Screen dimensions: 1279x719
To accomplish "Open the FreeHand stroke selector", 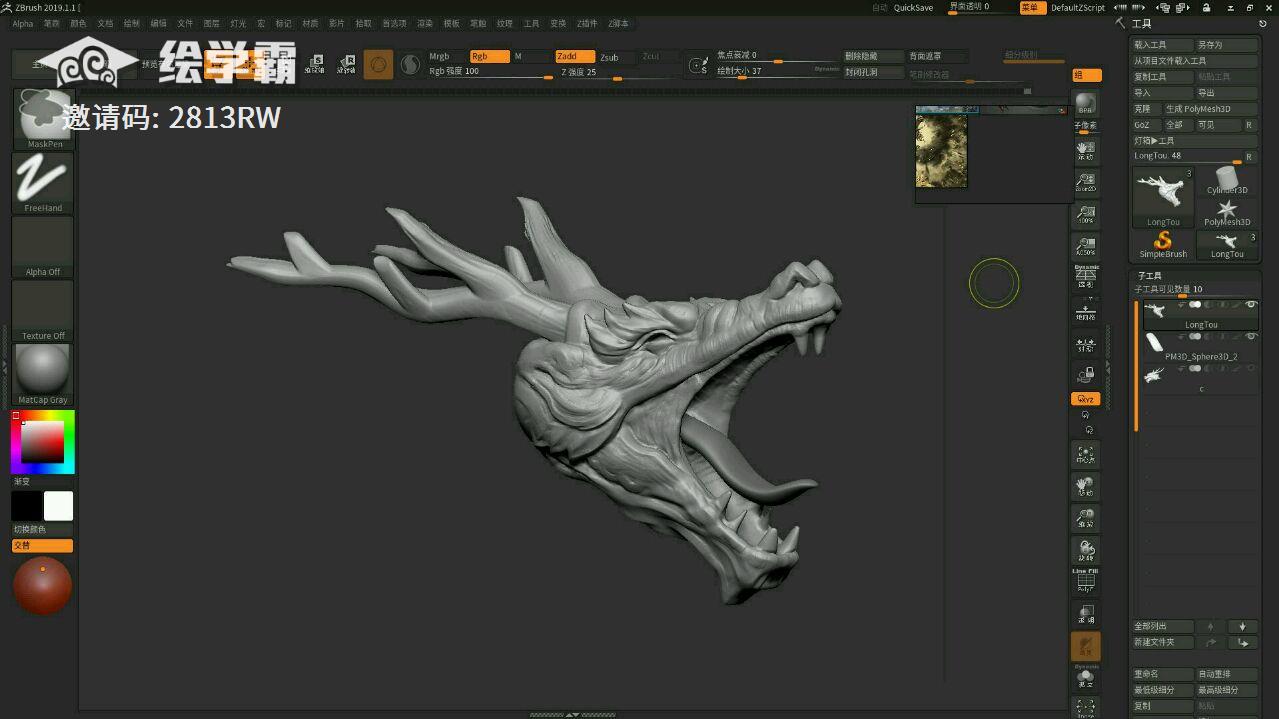I will pos(43,183).
